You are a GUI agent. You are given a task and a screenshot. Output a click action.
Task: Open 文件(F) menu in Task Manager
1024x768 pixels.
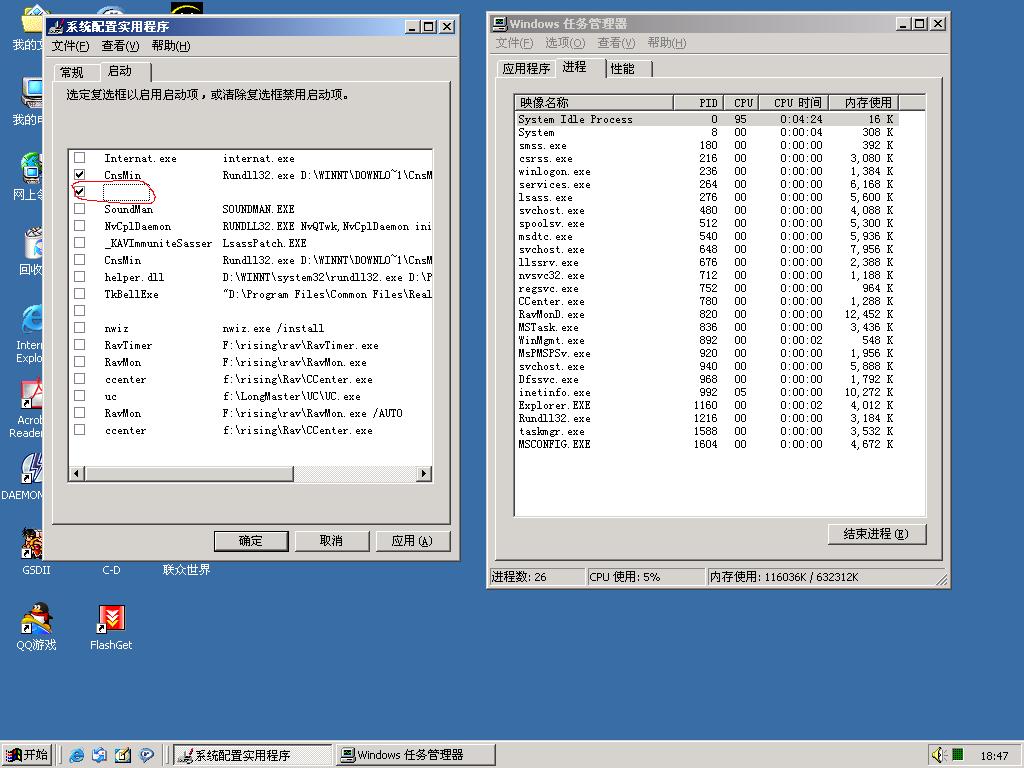tap(515, 43)
